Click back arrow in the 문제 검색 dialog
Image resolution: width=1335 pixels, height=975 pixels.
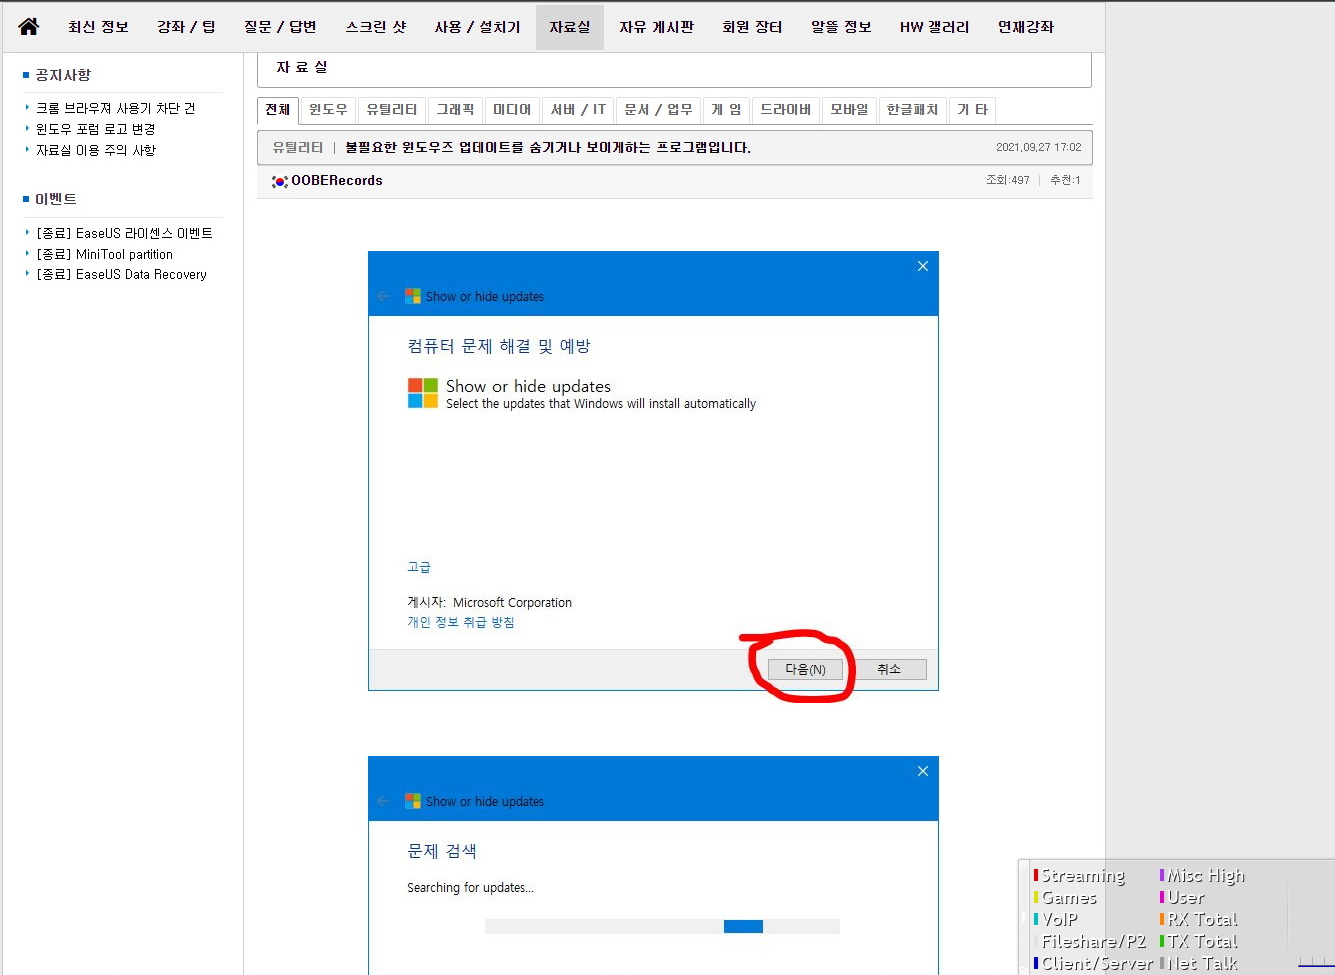pos(384,802)
